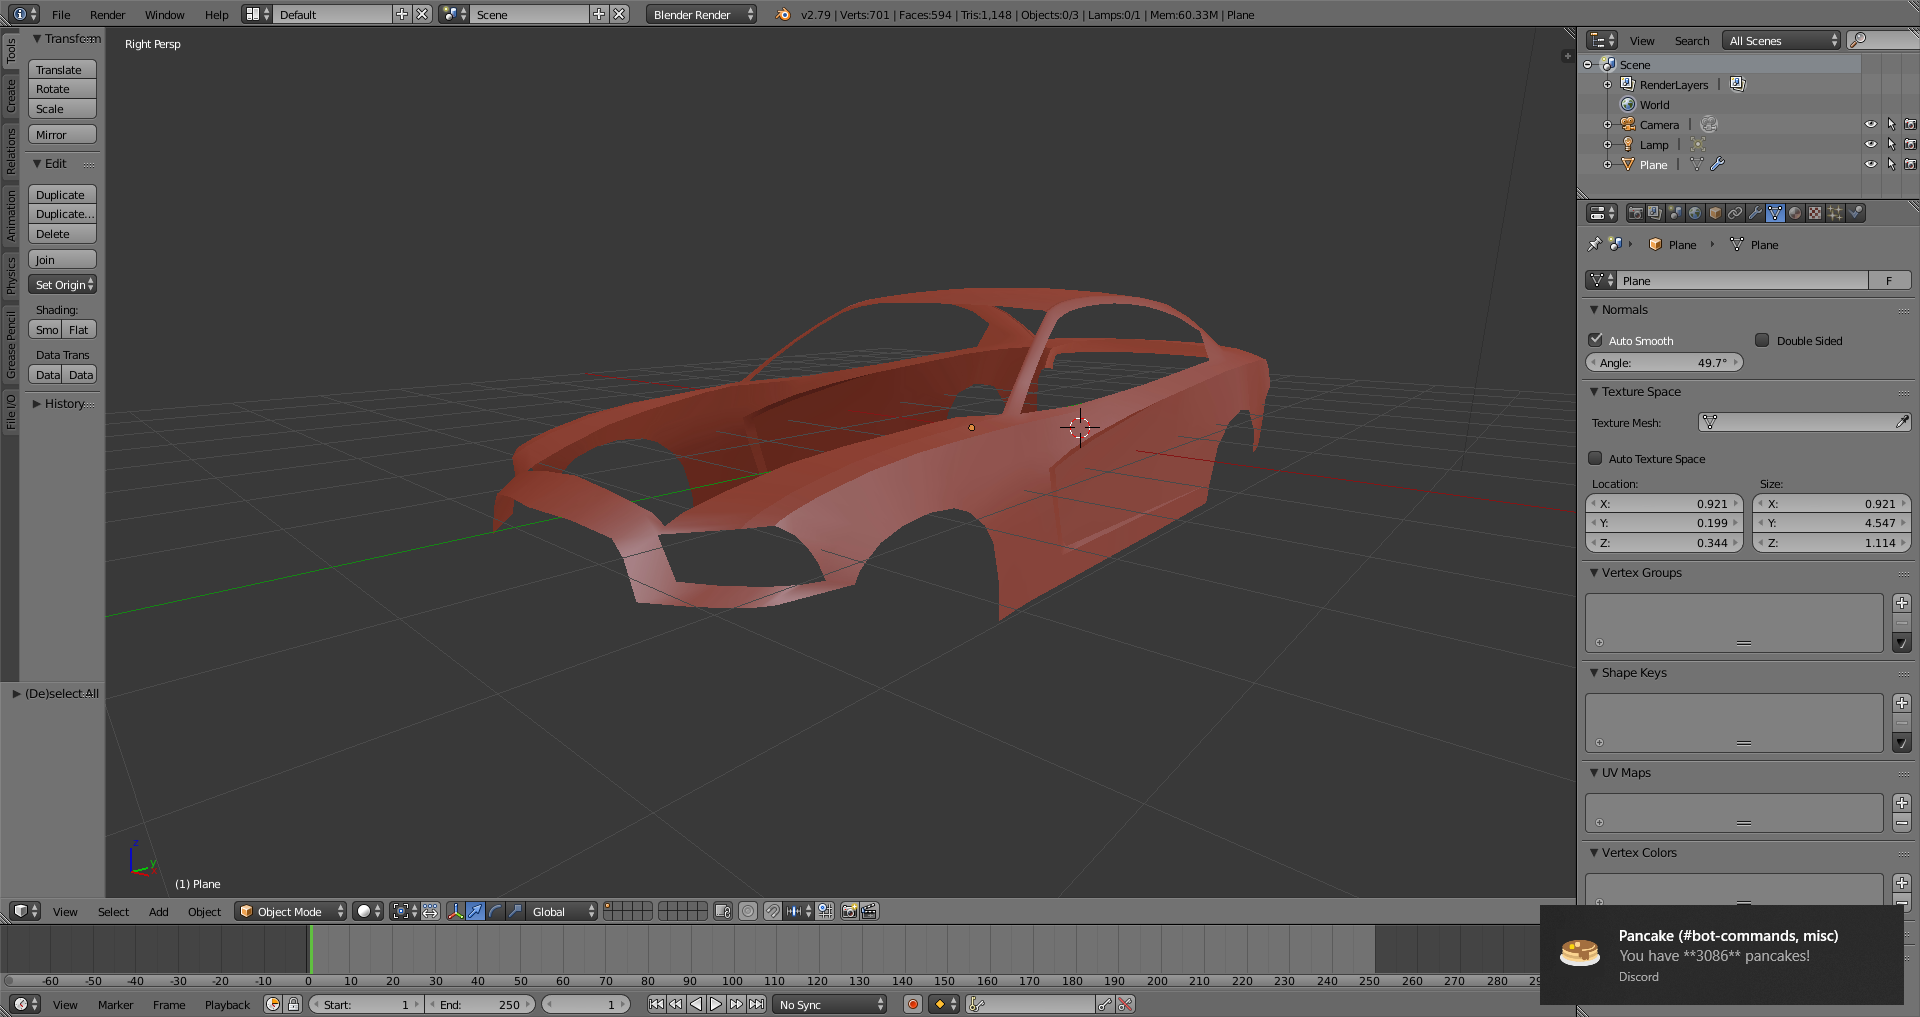Toggle snap during transform magnet icon

[x=772, y=911]
